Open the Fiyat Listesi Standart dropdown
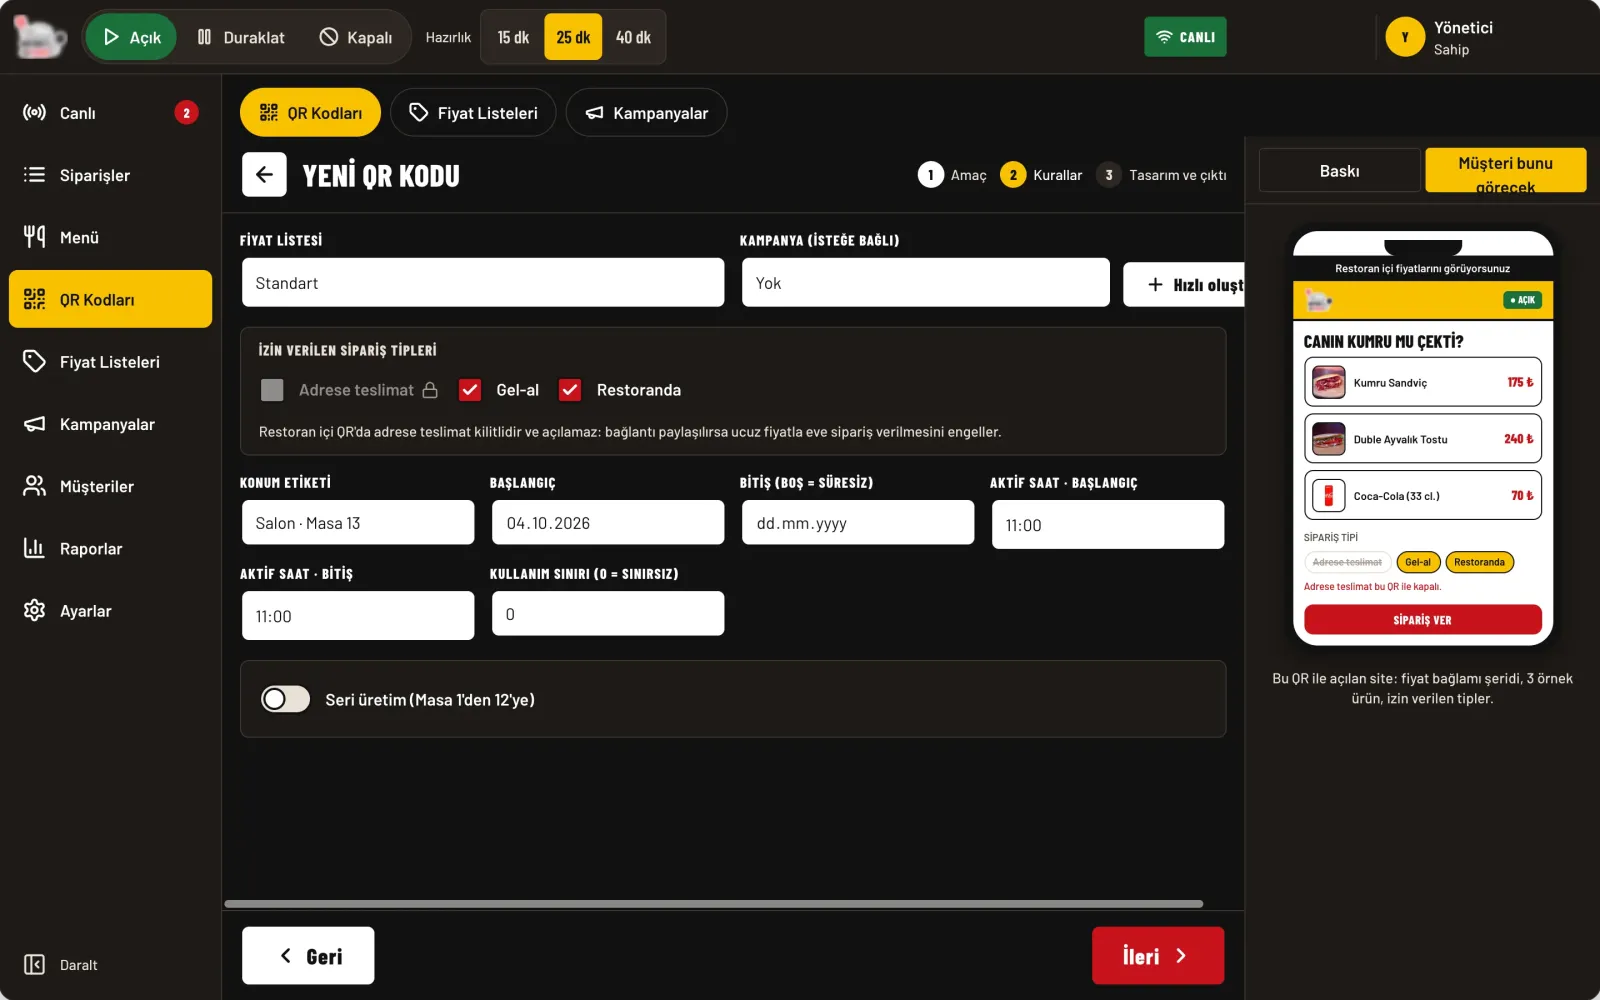This screenshot has height=1000, width=1600. point(483,283)
